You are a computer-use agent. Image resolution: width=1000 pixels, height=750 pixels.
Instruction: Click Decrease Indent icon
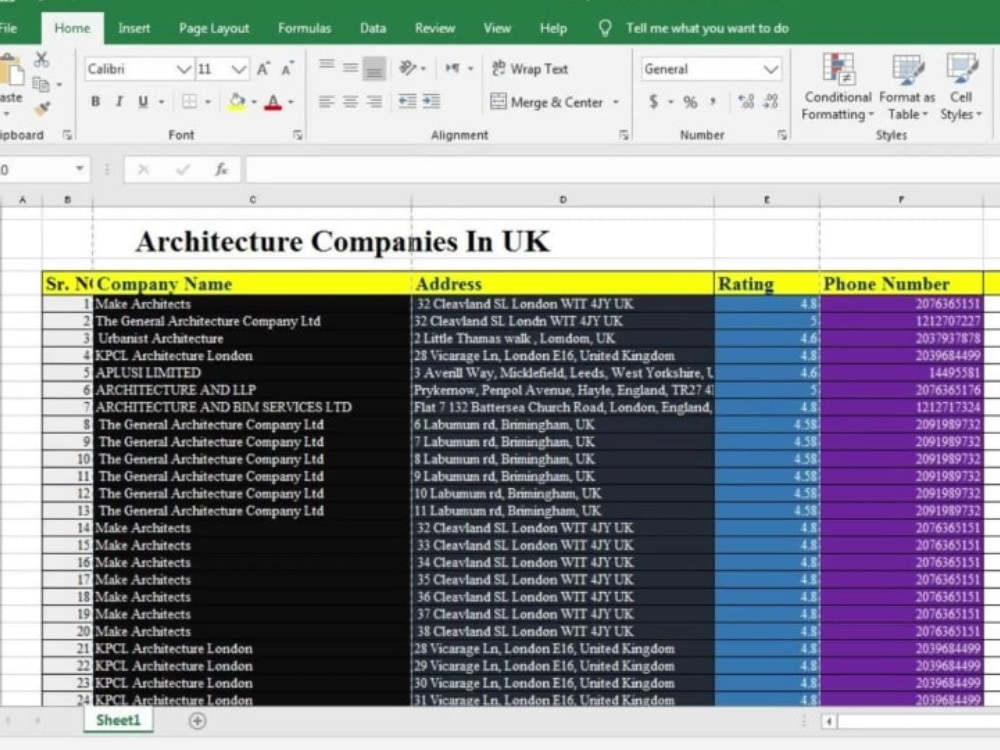coord(408,101)
